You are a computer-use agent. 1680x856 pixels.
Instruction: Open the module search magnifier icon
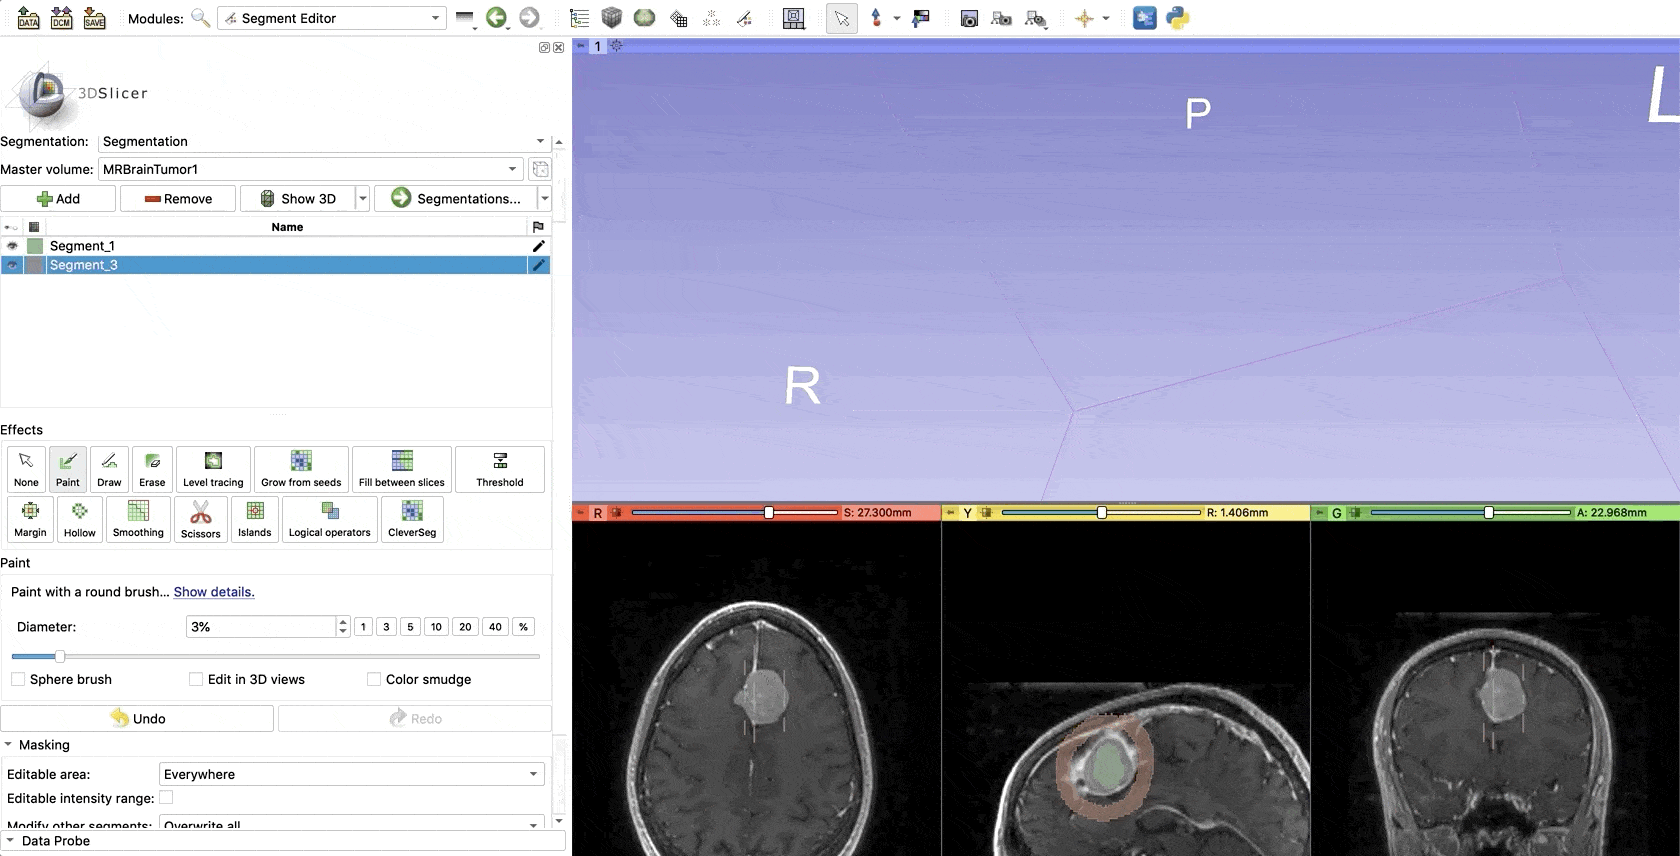tap(200, 18)
